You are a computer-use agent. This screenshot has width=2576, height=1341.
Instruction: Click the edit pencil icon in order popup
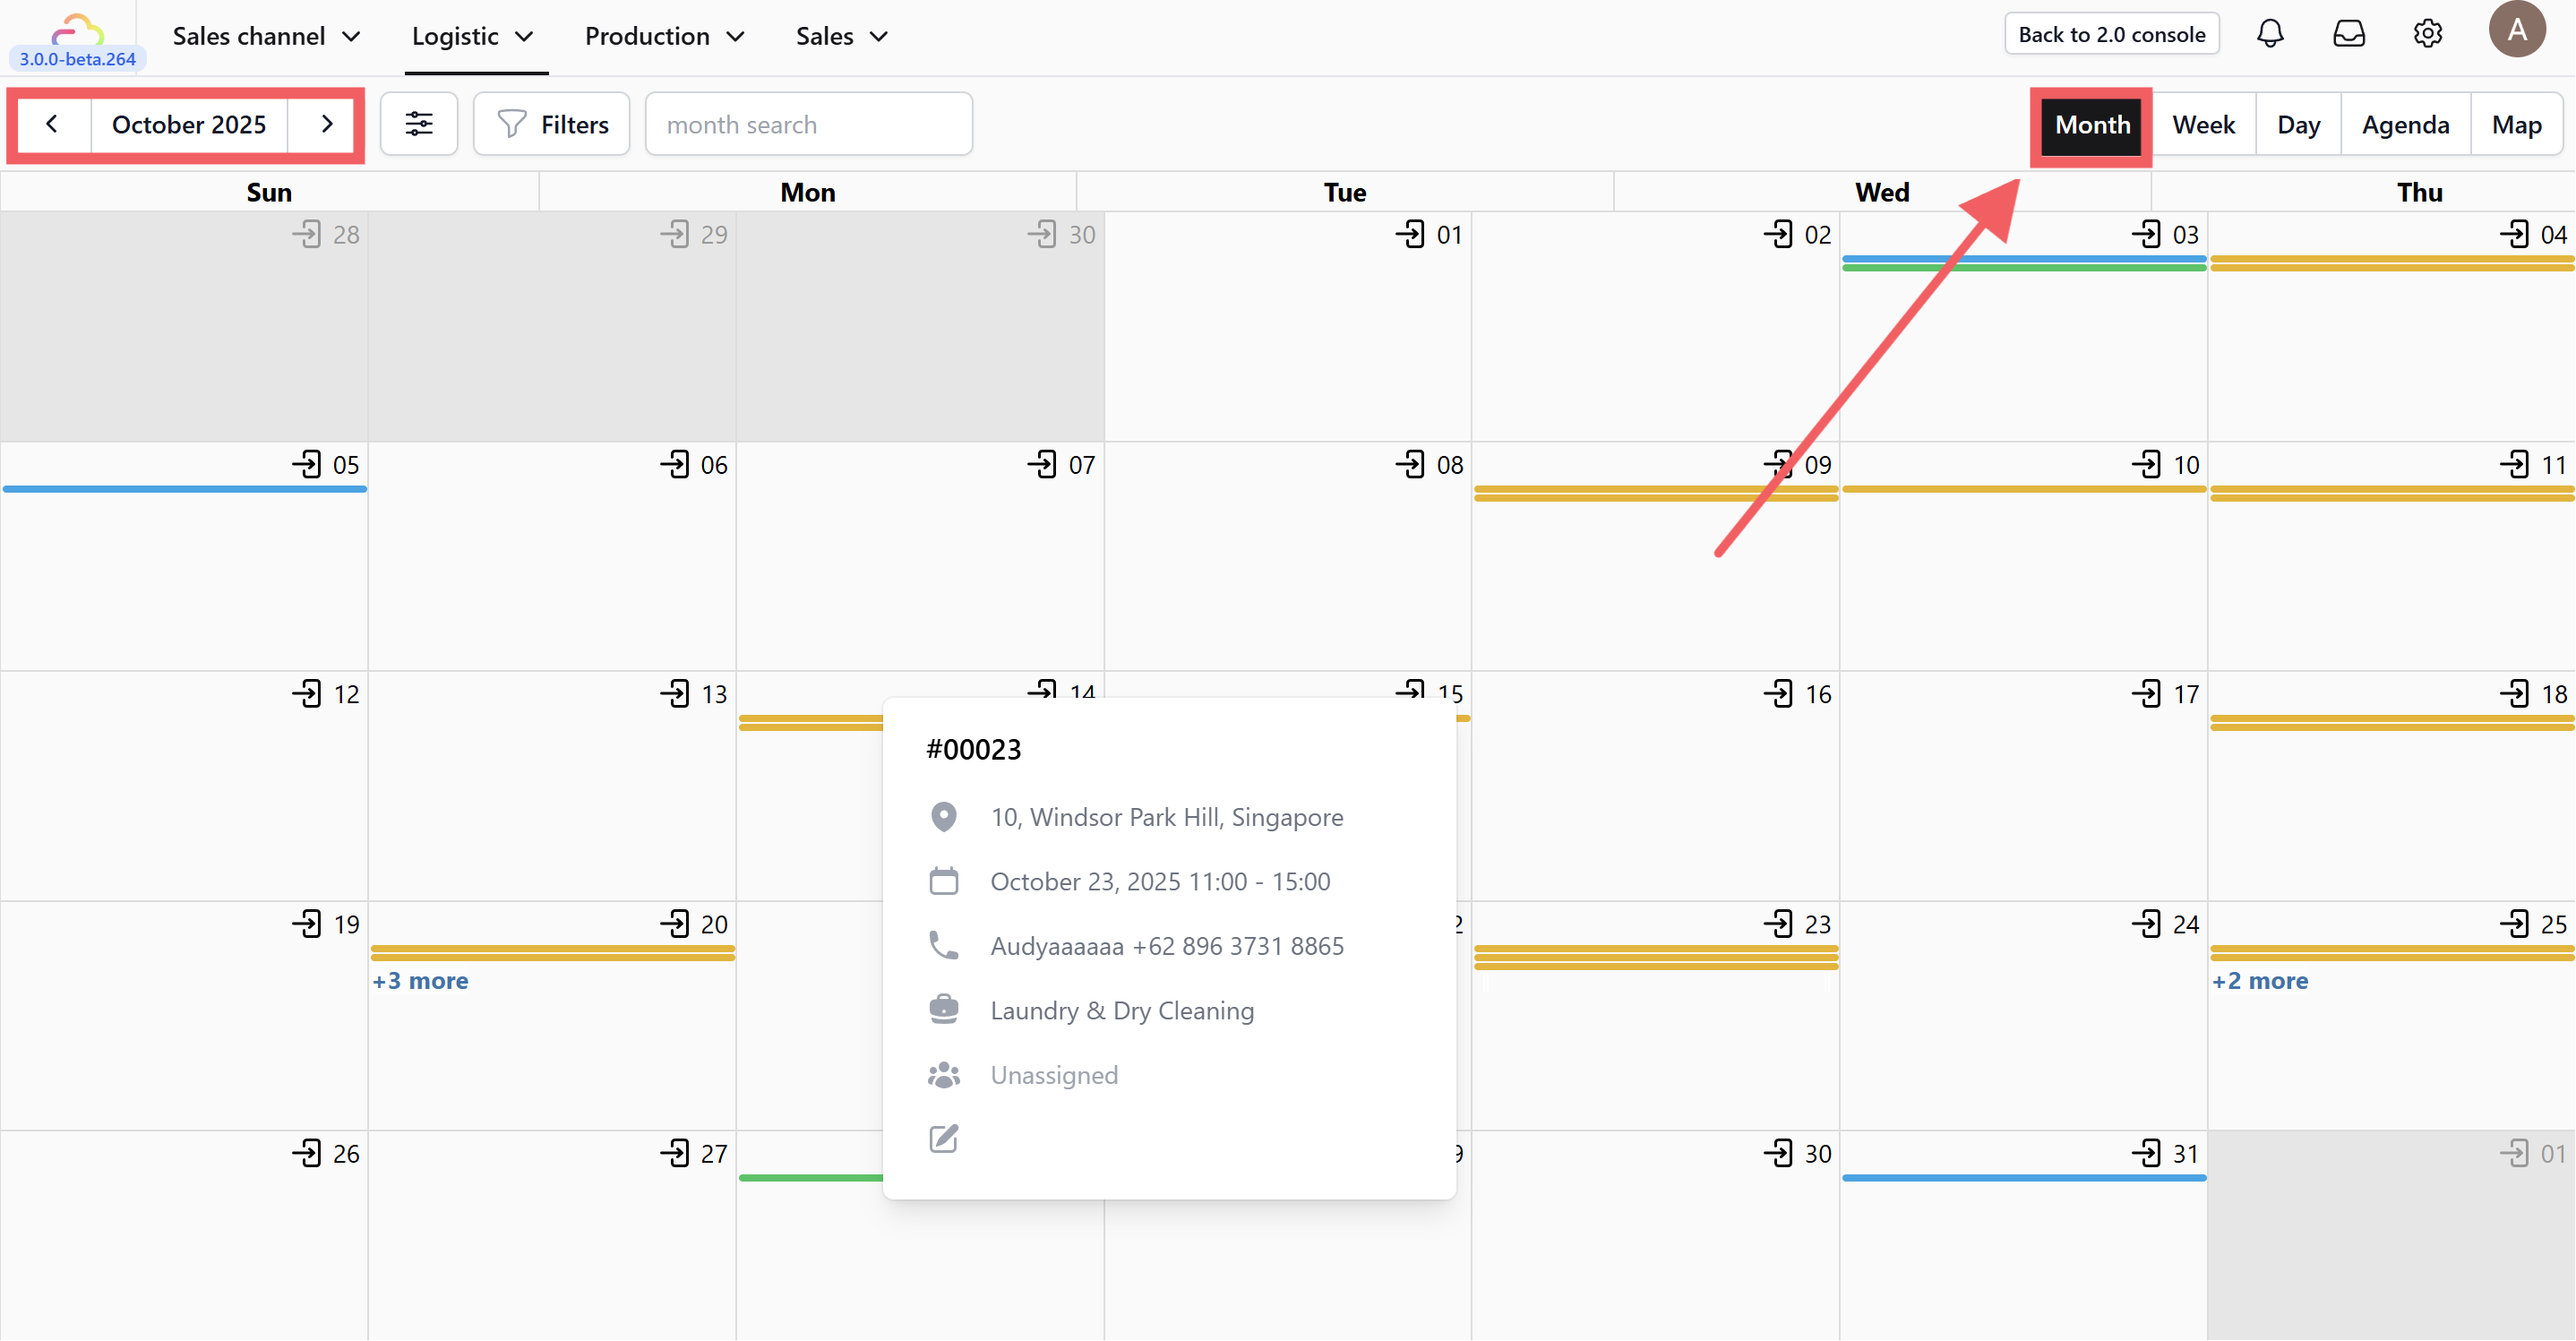(943, 1138)
